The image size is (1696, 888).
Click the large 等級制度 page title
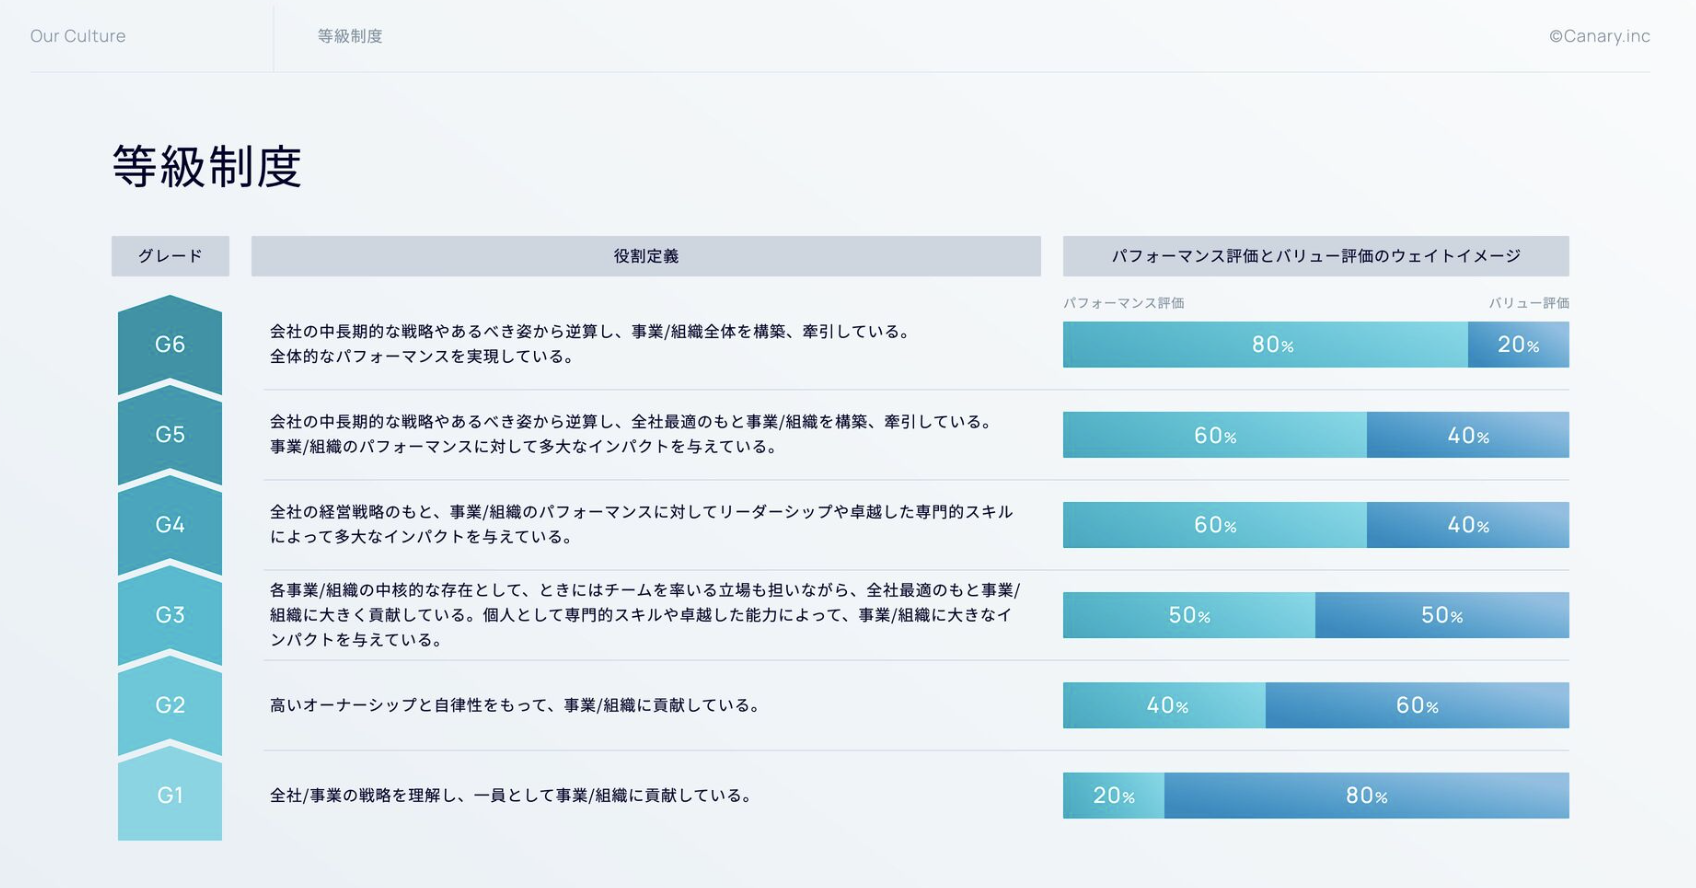click(x=207, y=166)
